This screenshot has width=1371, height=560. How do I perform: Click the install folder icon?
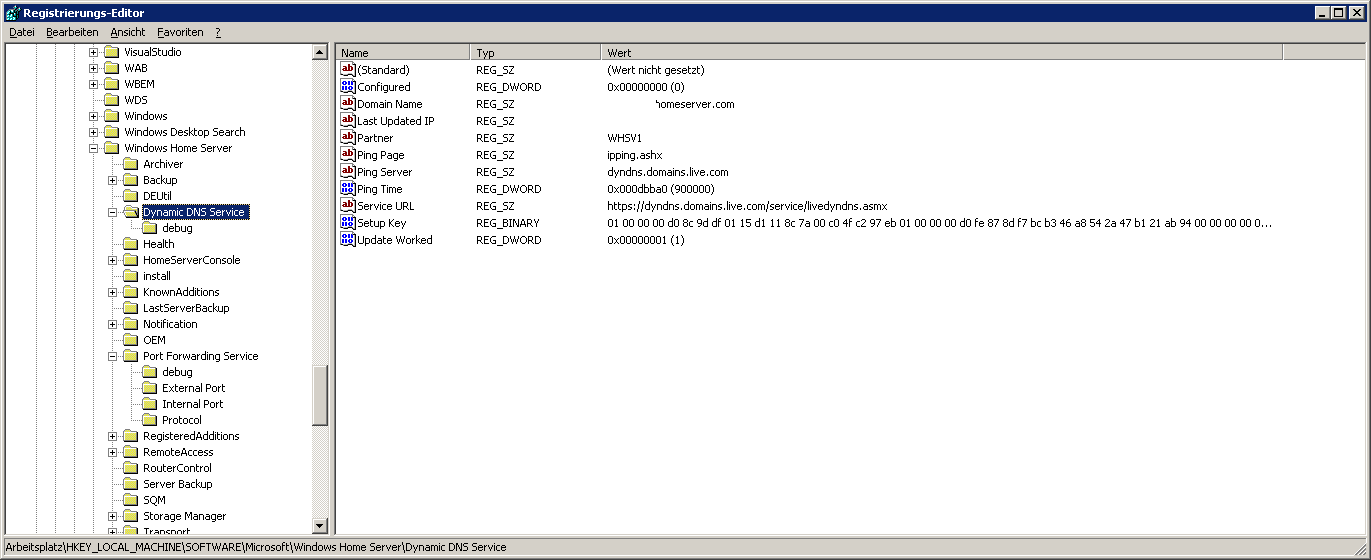pyautogui.click(x=130, y=276)
